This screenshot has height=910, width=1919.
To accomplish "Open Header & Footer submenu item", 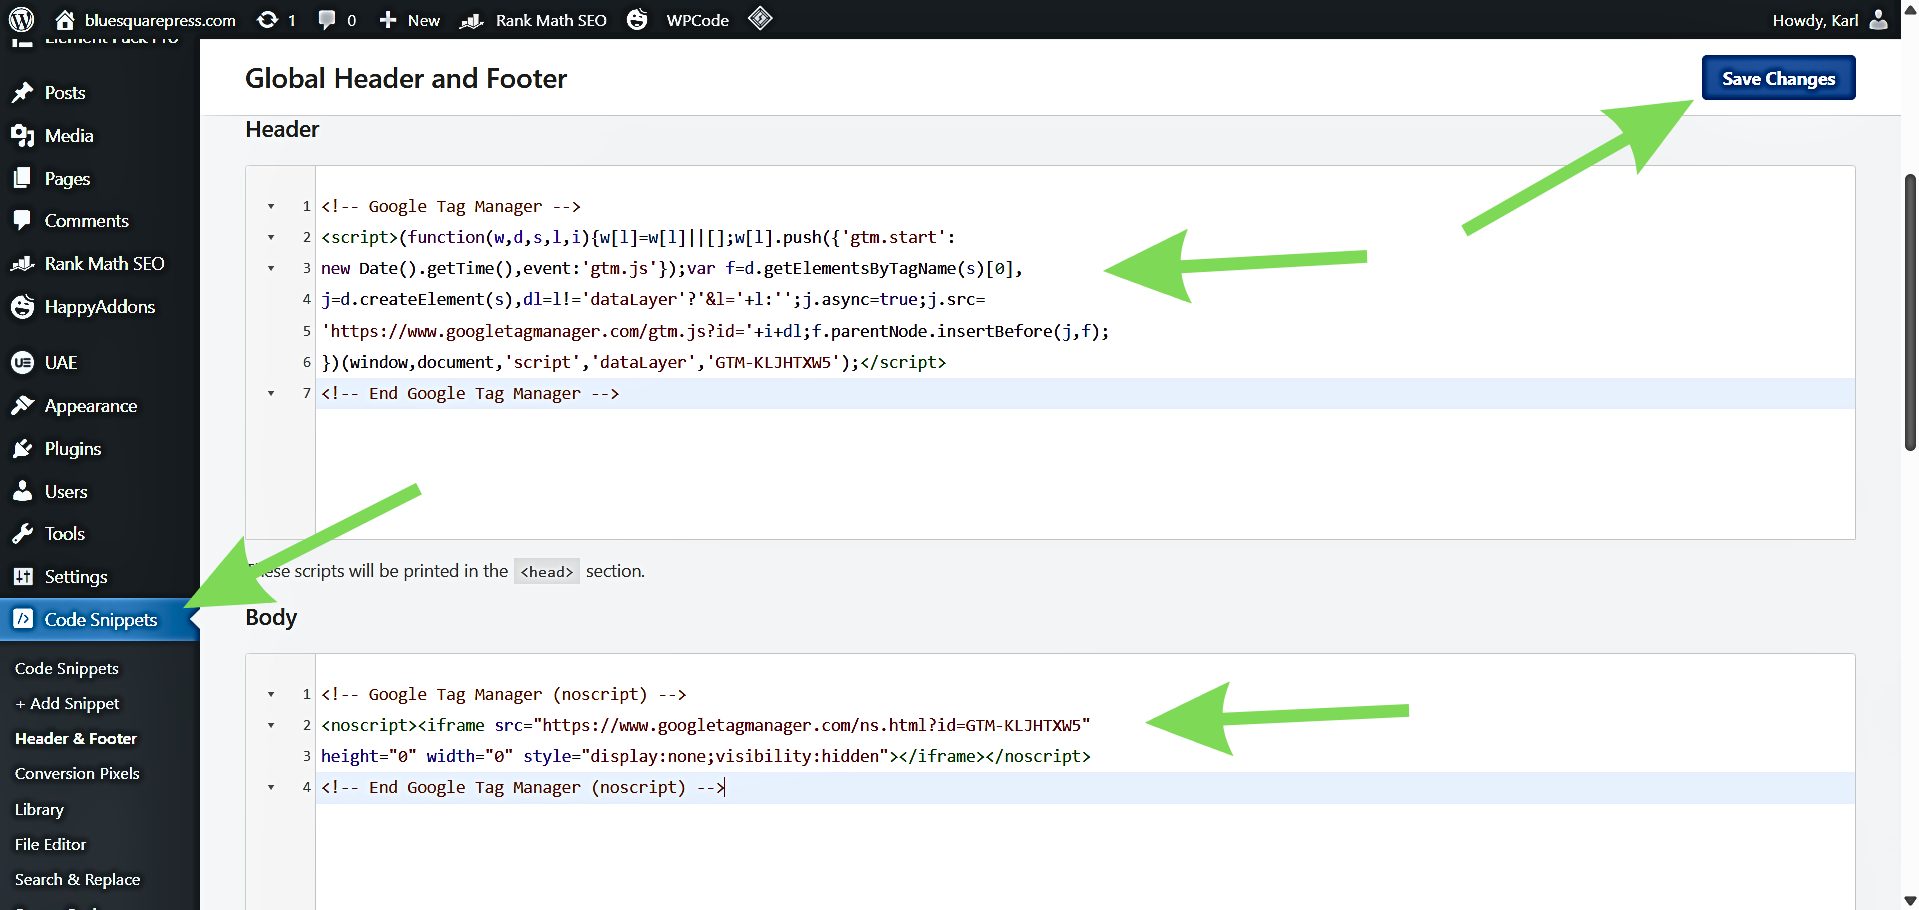I will (x=76, y=739).
